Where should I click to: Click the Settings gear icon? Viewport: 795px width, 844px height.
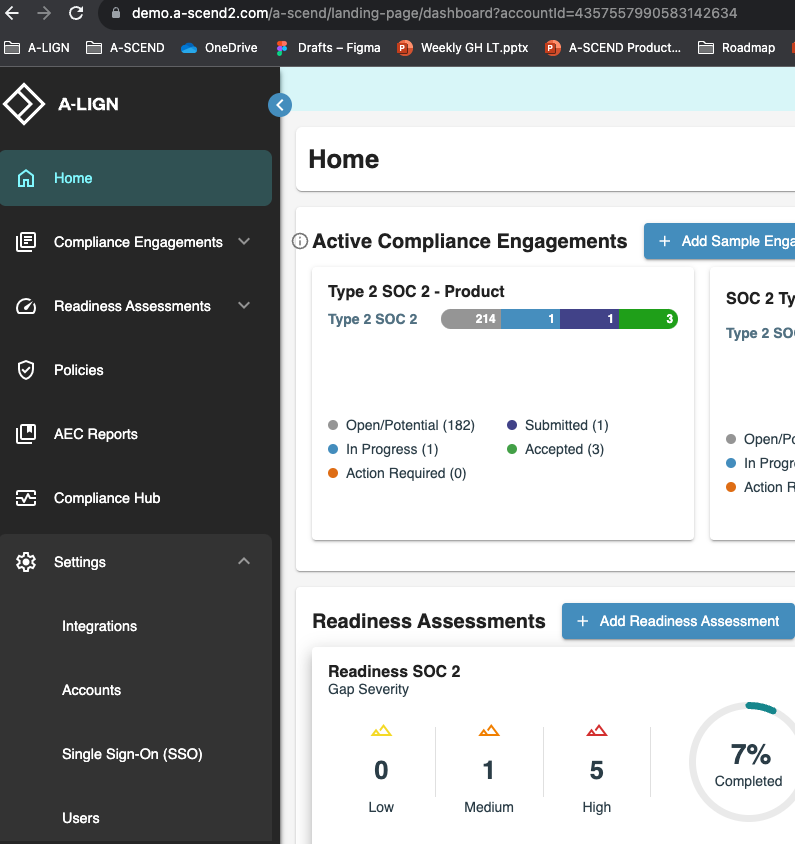click(x=26, y=562)
